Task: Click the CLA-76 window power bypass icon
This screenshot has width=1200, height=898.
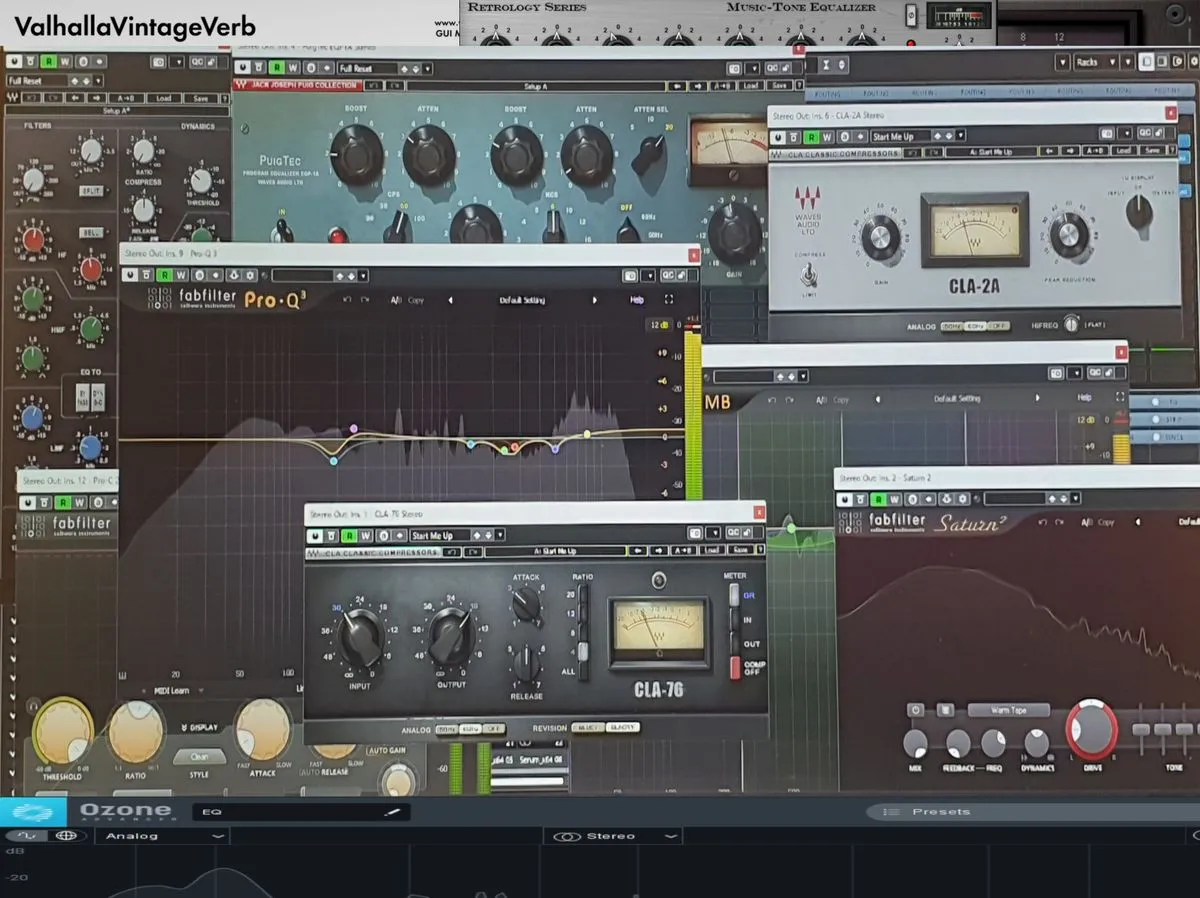Action: tap(318, 535)
